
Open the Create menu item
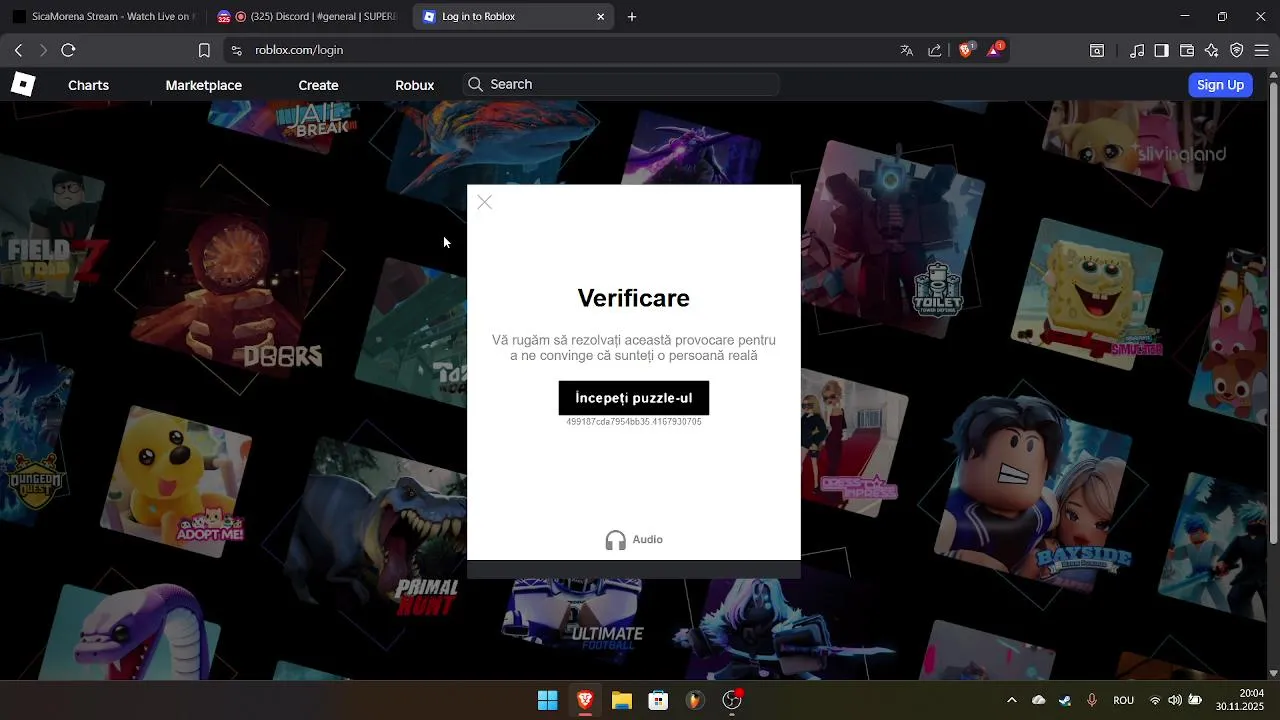click(x=318, y=85)
